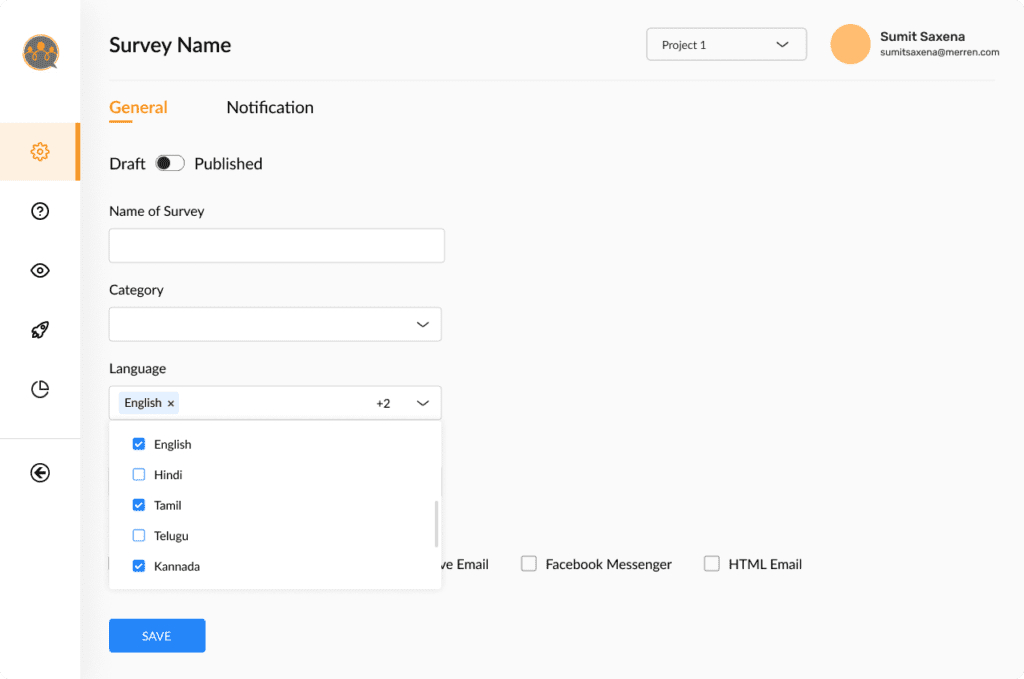
Task: Click the Draft label
Action: (127, 163)
